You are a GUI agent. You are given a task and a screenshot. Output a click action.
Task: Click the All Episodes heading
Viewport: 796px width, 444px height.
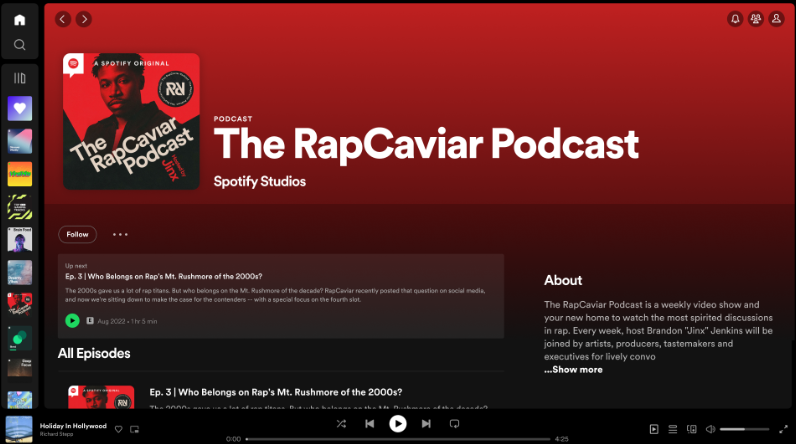click(x=94, y=353)
